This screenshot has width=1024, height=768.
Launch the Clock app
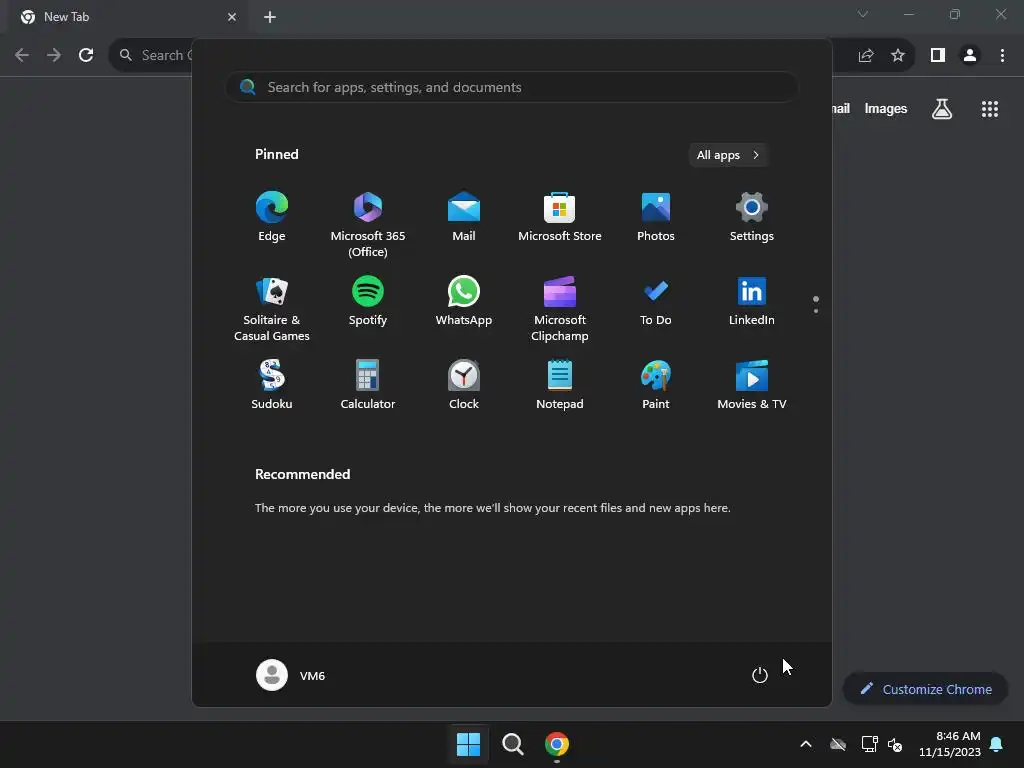pyautogui.click(x=464, y=385)
